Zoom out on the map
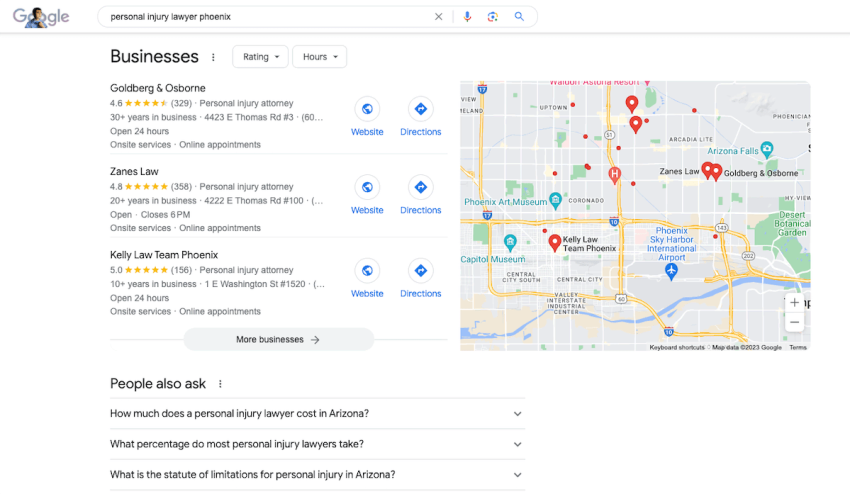850x494 pixels. pyautogui.click(x=794, y=323)
